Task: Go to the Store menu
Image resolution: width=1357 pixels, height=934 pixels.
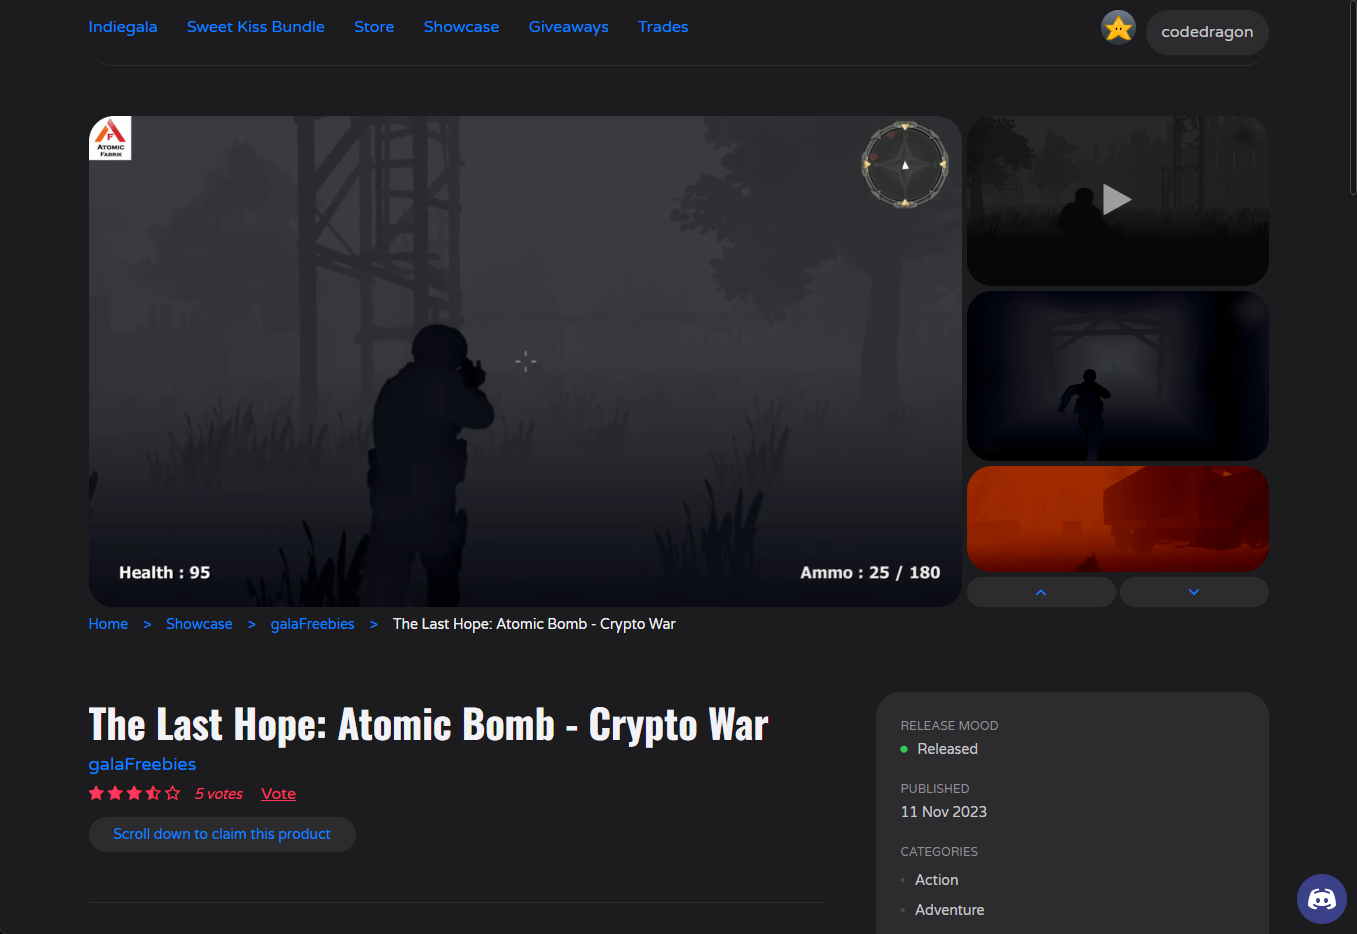Action: (374, 27)
